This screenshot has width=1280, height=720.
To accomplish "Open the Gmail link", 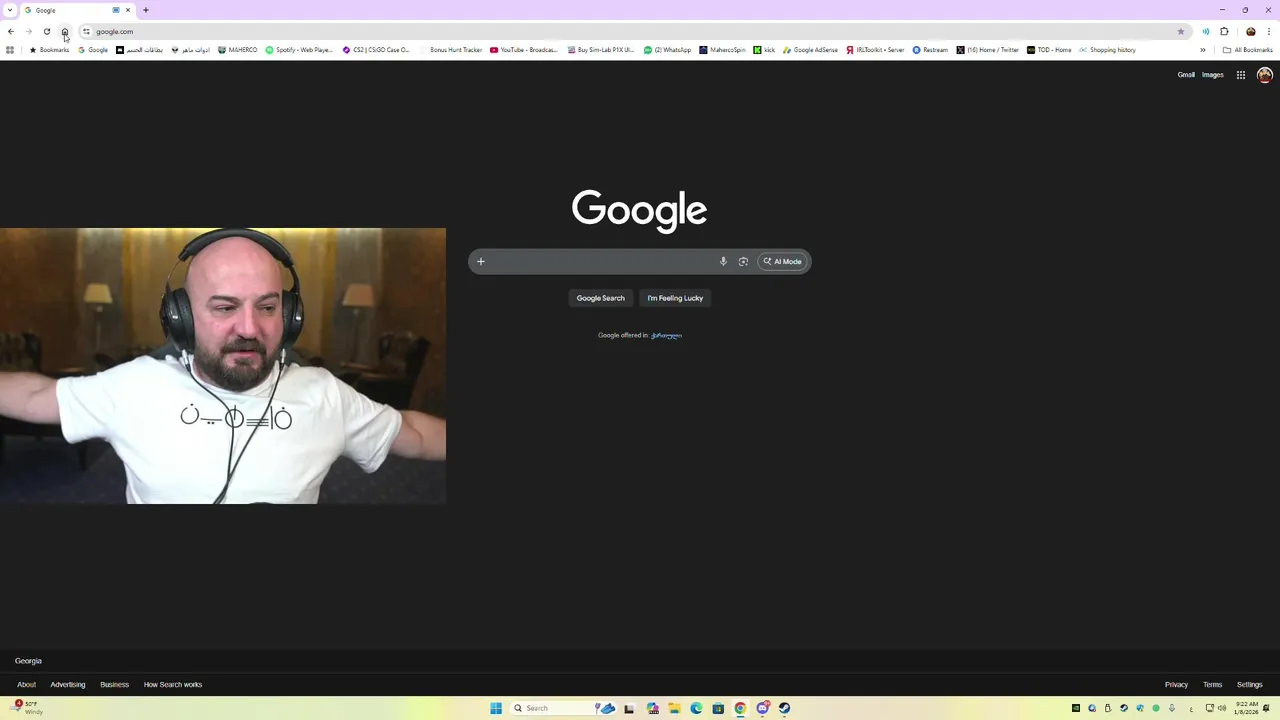I will (1186, 75).
